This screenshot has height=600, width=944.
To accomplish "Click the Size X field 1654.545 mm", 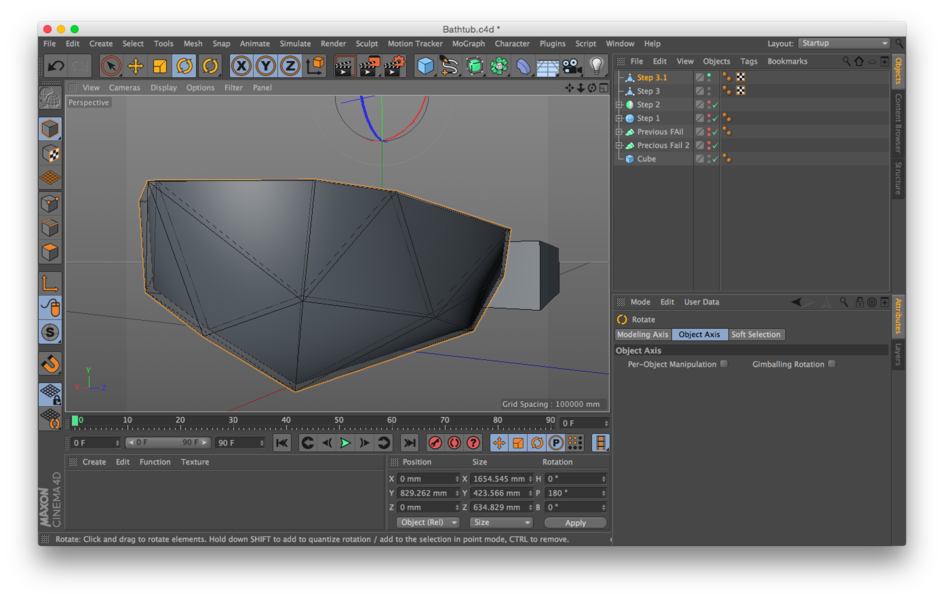I will point(500,479).
